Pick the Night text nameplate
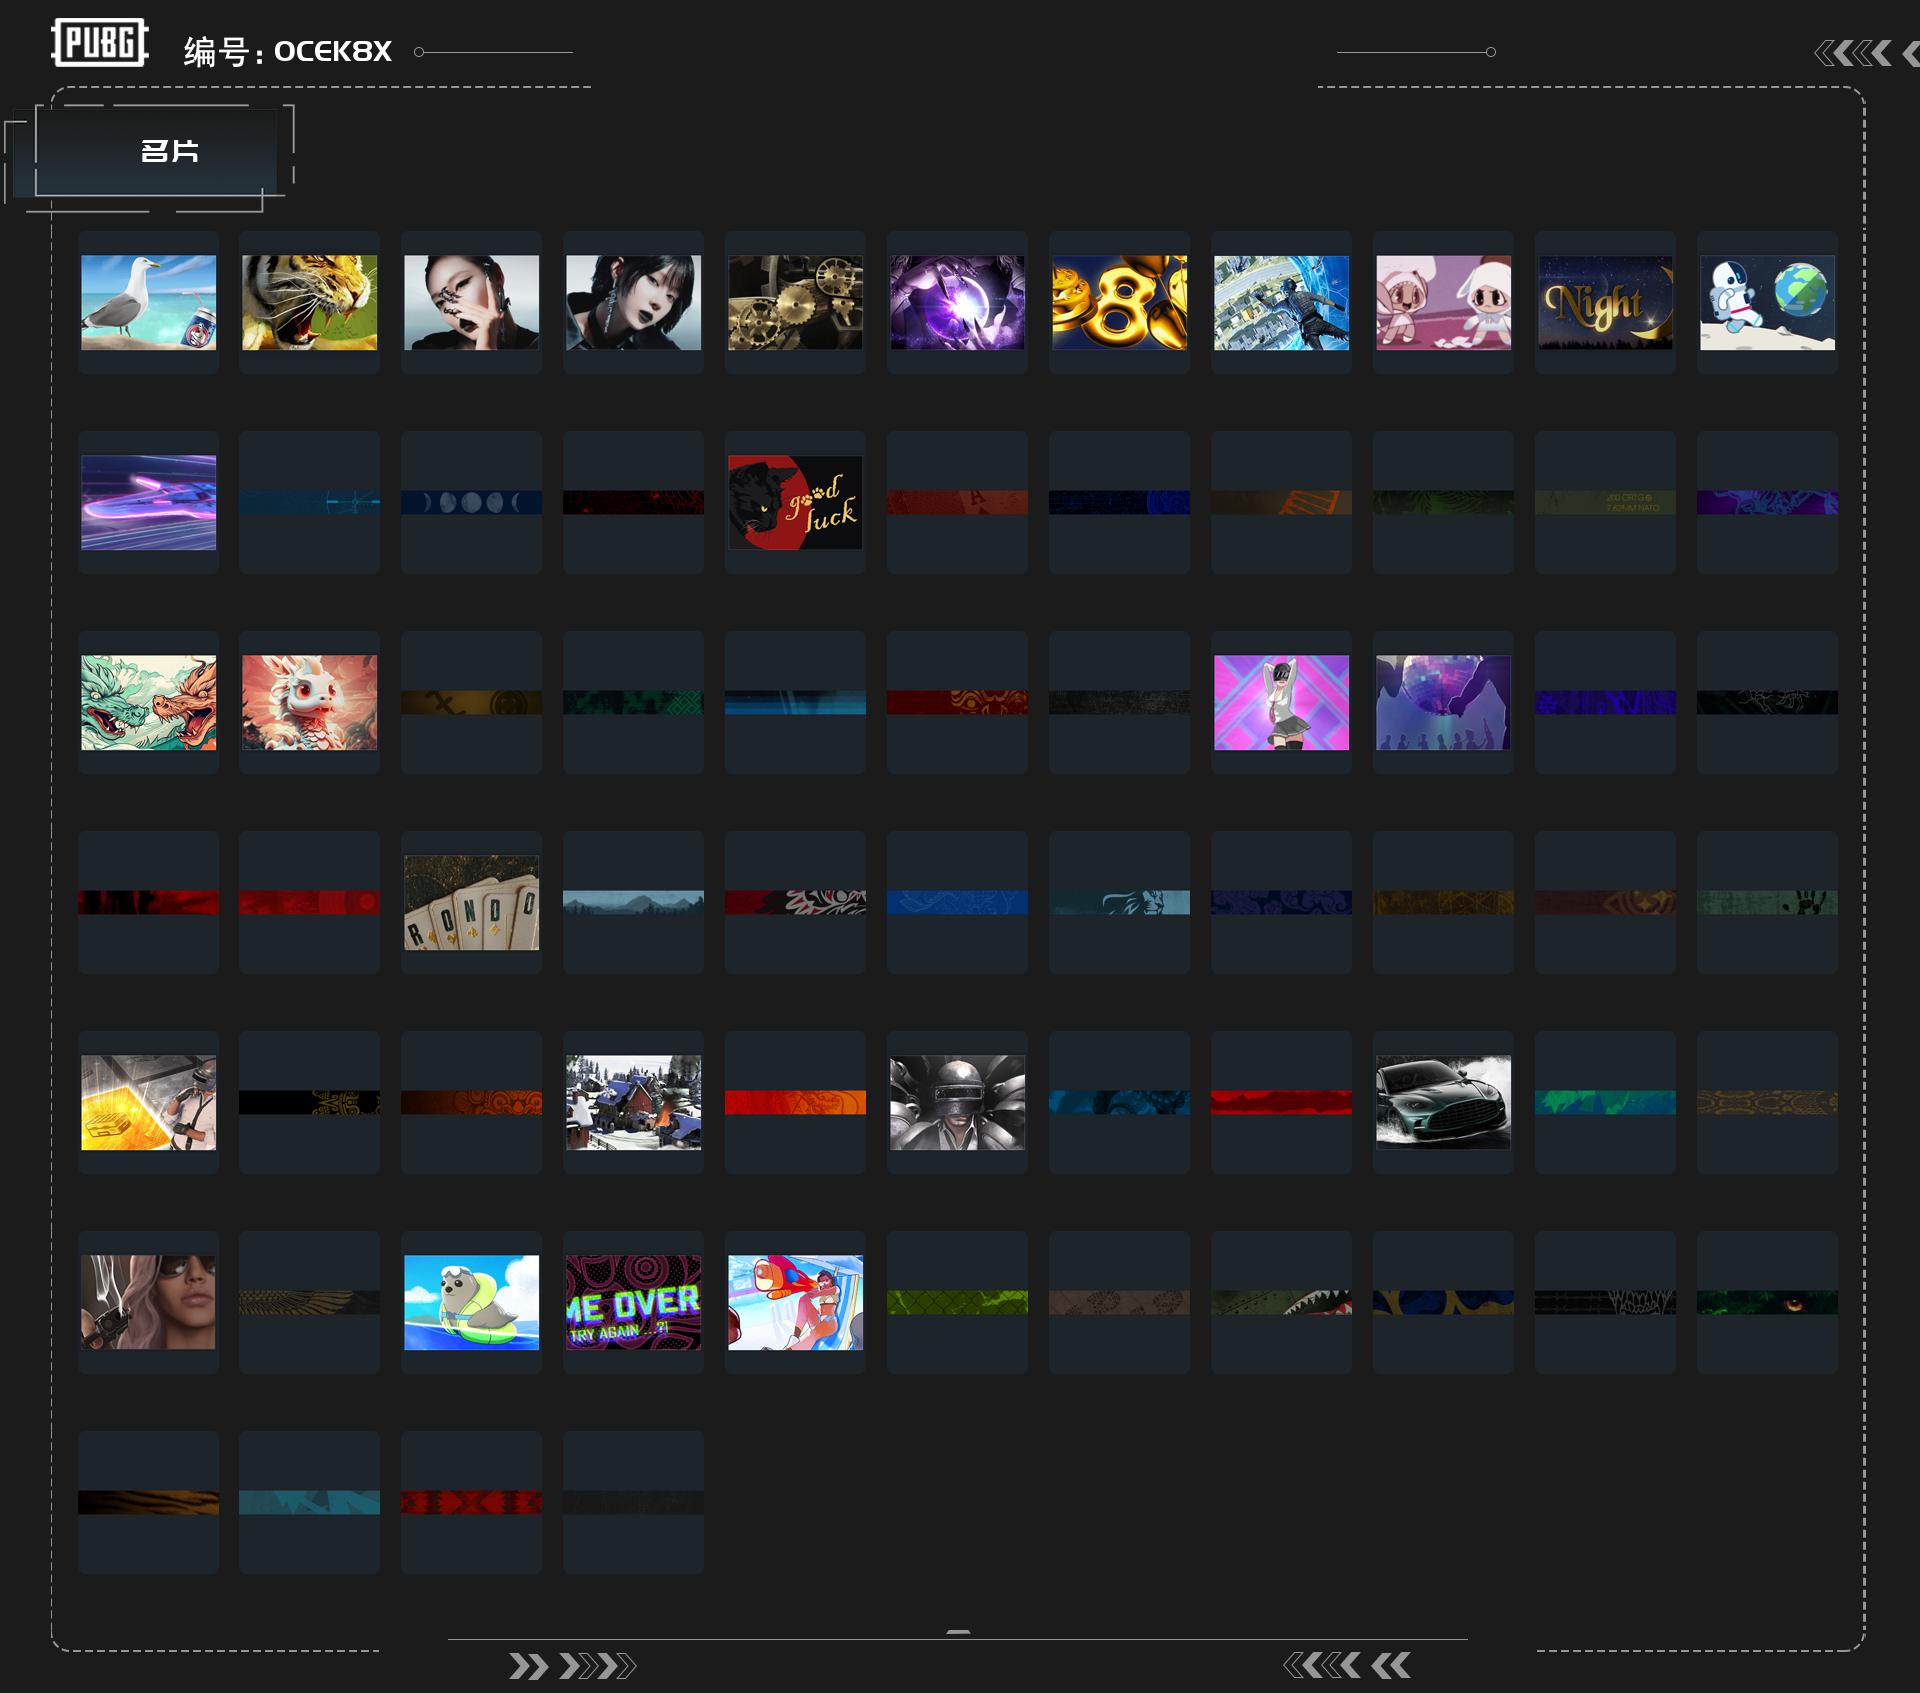This screenshot has width=1920, height=1693. click(x=1605, y=302)
